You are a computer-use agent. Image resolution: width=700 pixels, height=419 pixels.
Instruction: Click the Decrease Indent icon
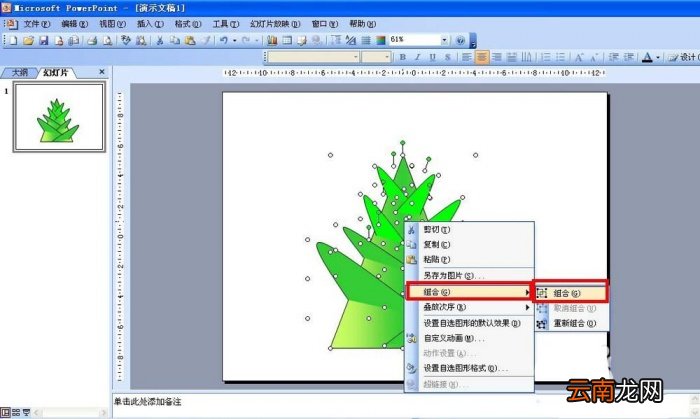[614, 57]
